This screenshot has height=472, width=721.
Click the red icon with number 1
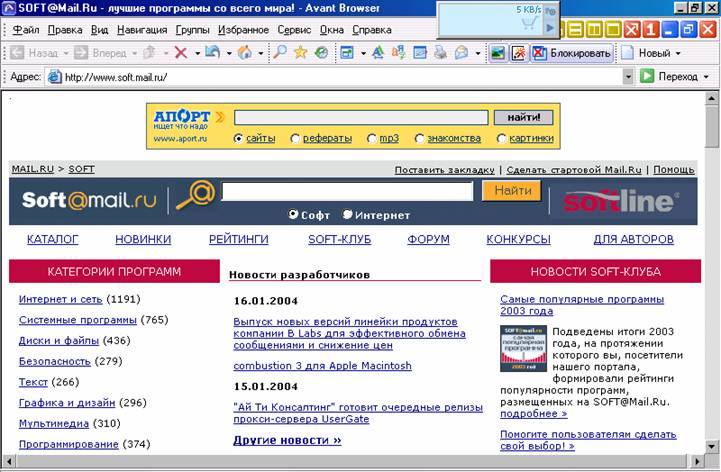click(x=650, y=30)
